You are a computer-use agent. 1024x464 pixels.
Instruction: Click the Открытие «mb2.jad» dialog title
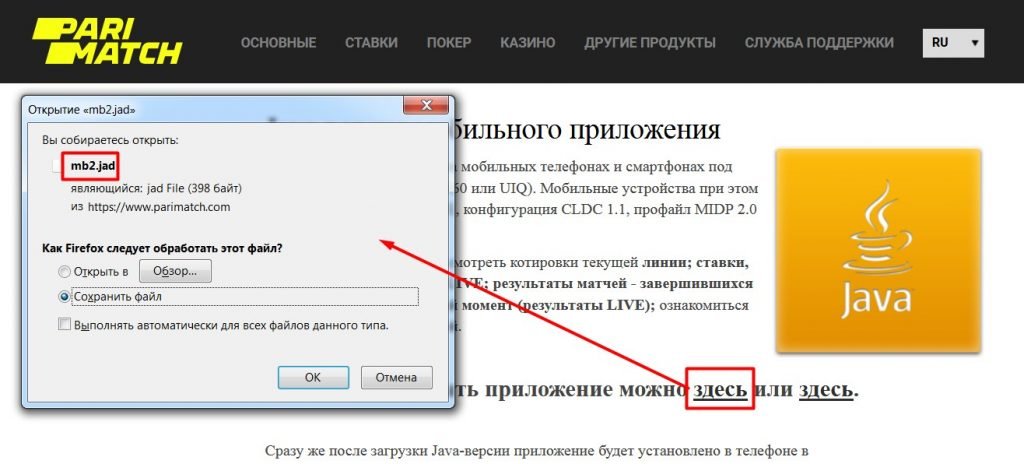(x=82, y=110)
